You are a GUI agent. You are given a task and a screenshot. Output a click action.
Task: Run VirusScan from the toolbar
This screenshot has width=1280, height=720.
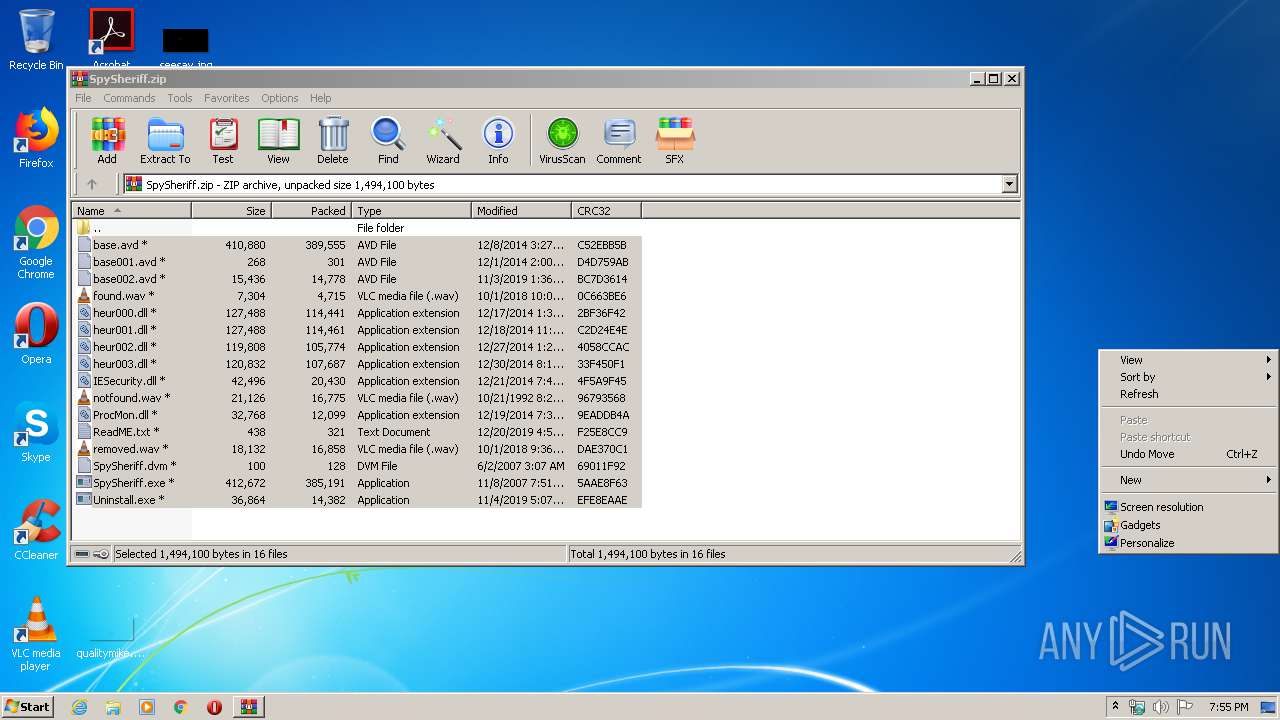click(x=562, y=141)
